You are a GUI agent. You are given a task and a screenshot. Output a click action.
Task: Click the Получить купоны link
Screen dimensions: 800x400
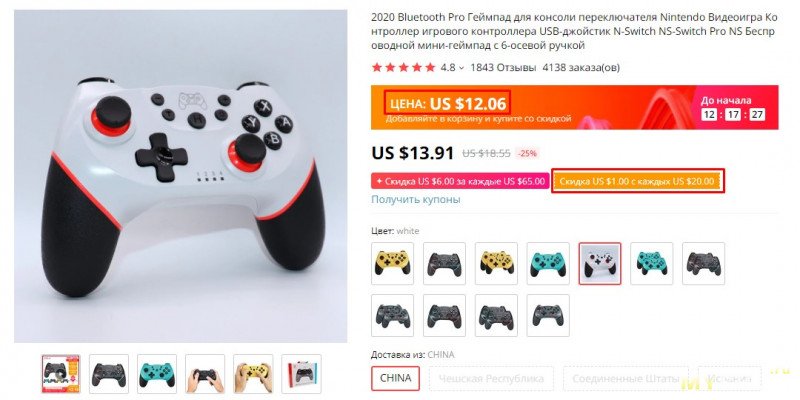[x=416, y=199]
